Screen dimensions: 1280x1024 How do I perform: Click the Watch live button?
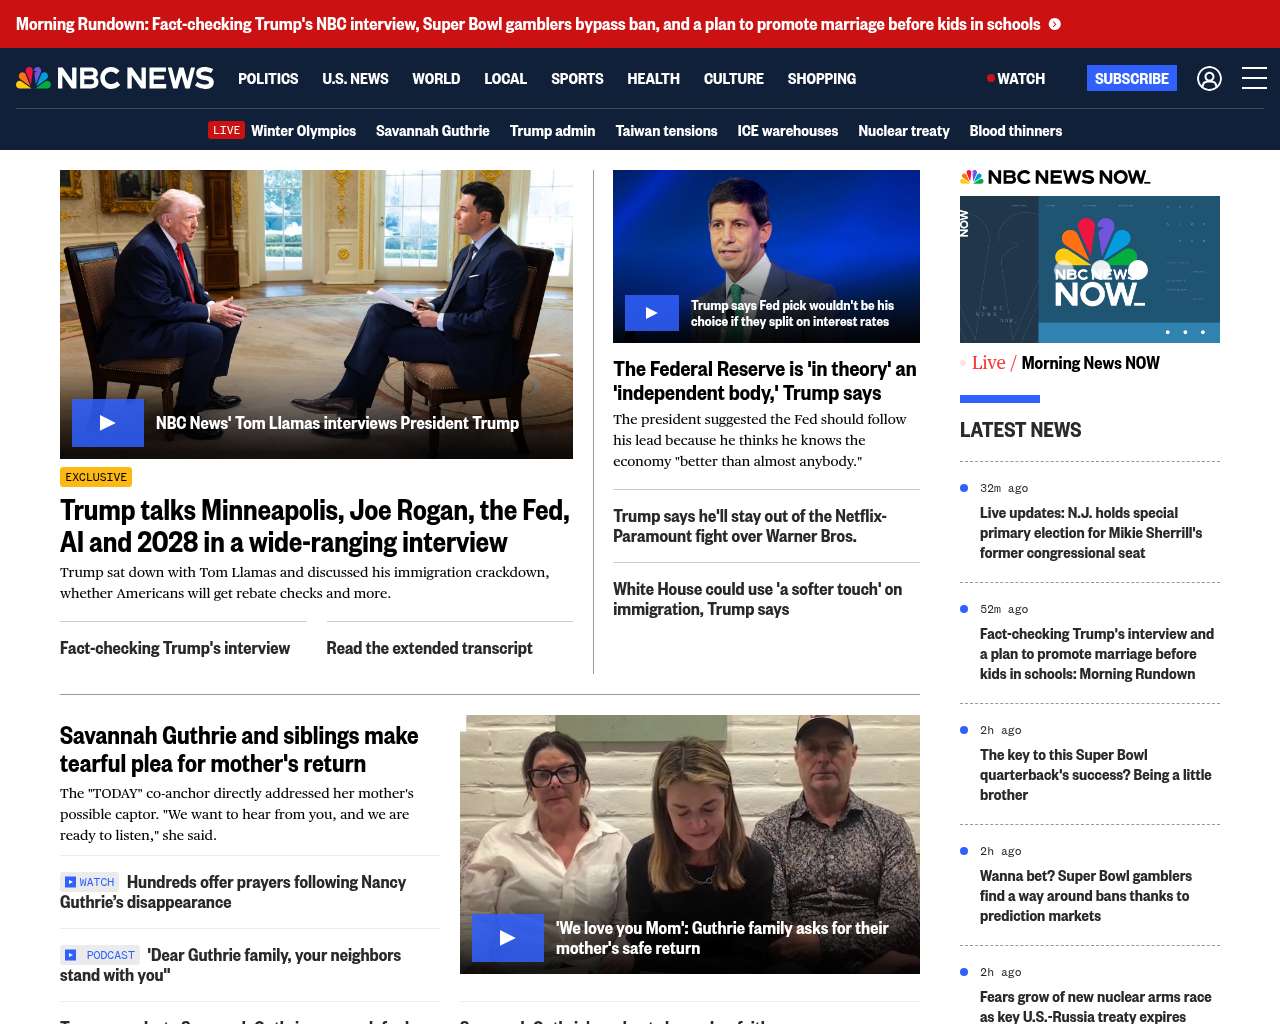click(x=1016, y=78)
